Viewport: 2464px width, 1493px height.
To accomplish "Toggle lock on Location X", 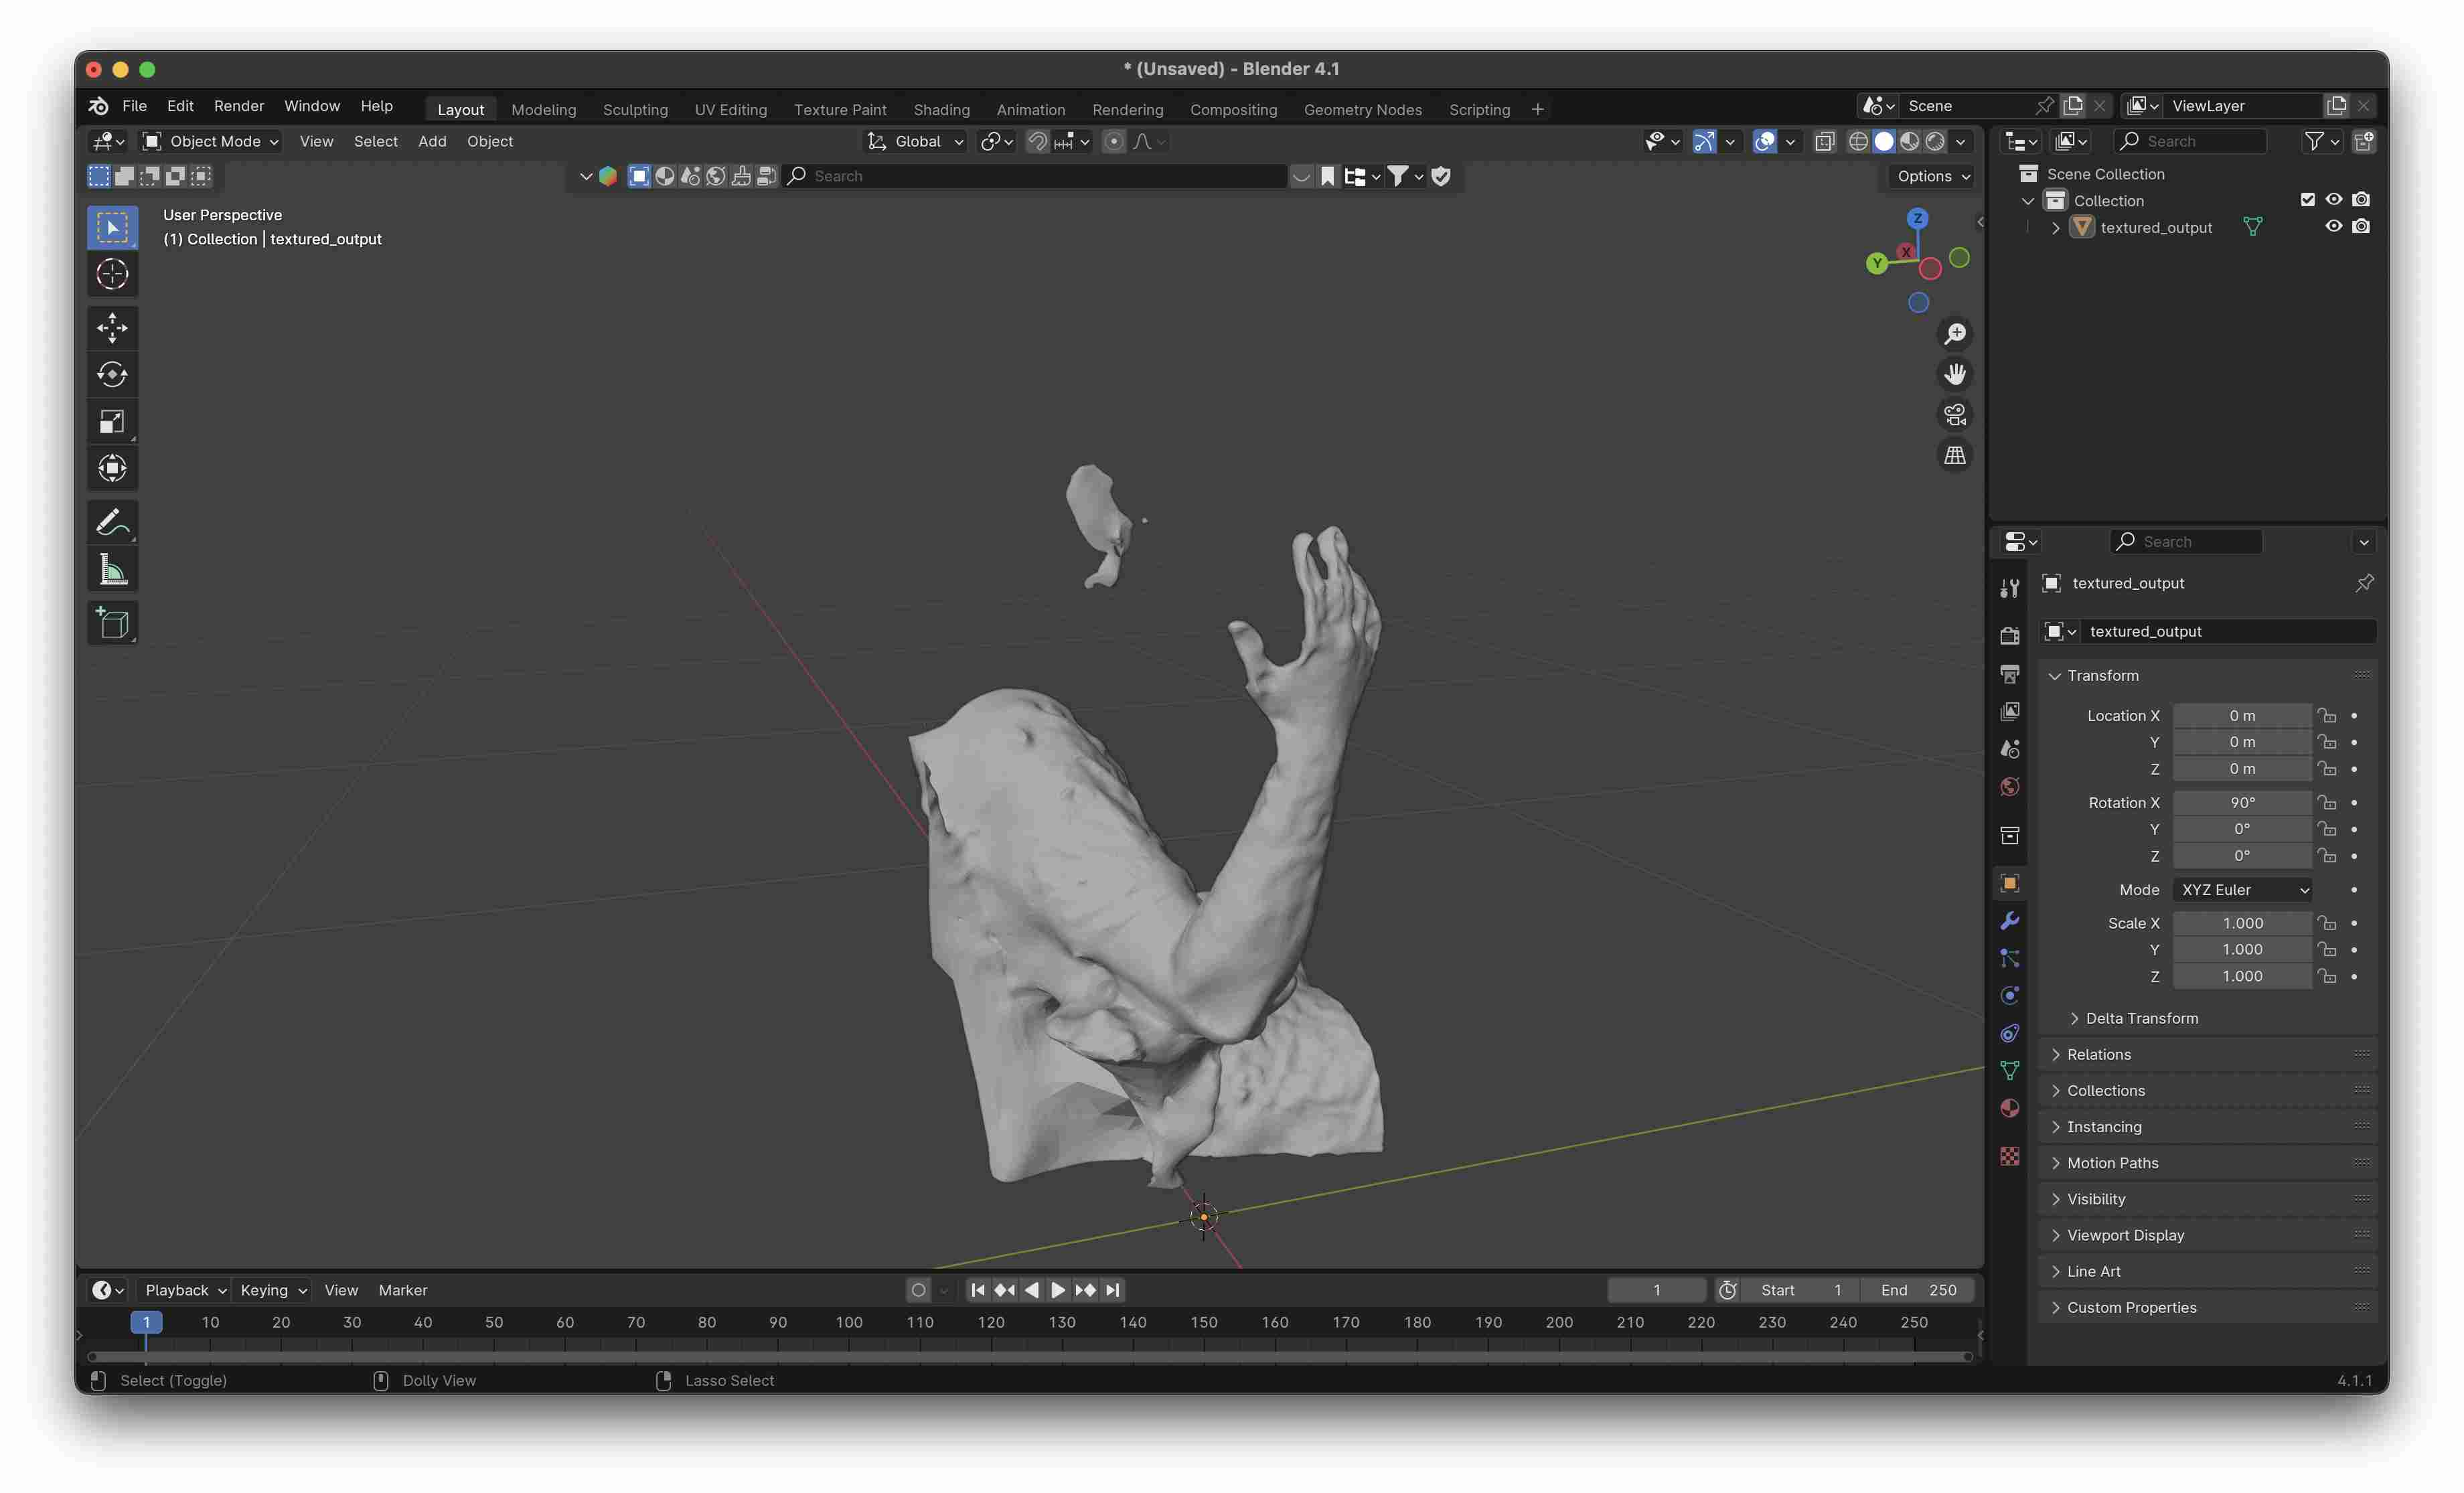I will 2327,716.
